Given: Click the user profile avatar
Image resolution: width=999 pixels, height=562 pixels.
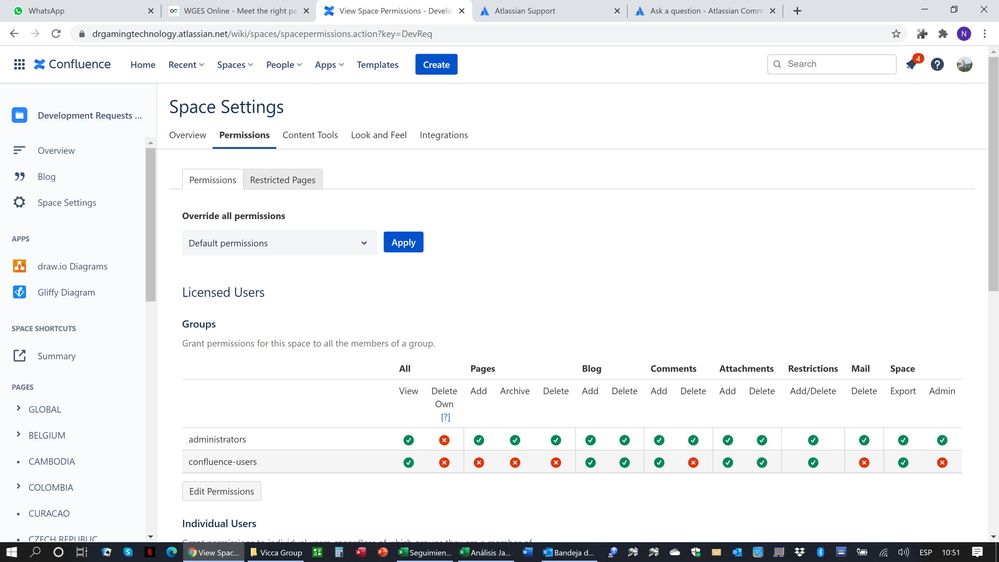Looking at the screenshot, I should point(964,64).
